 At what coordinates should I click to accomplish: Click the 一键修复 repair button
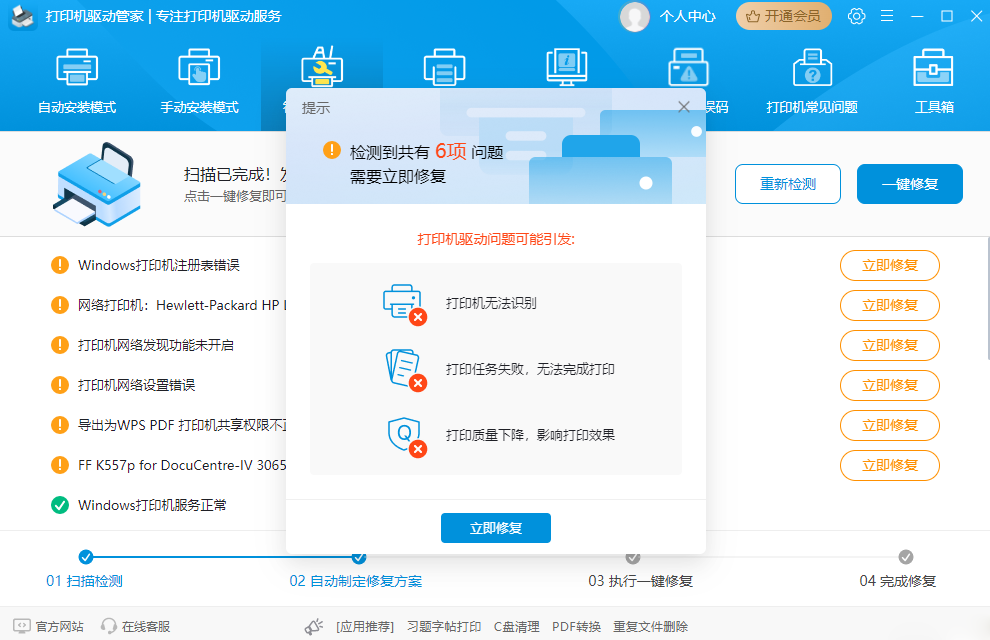(909, 184)
